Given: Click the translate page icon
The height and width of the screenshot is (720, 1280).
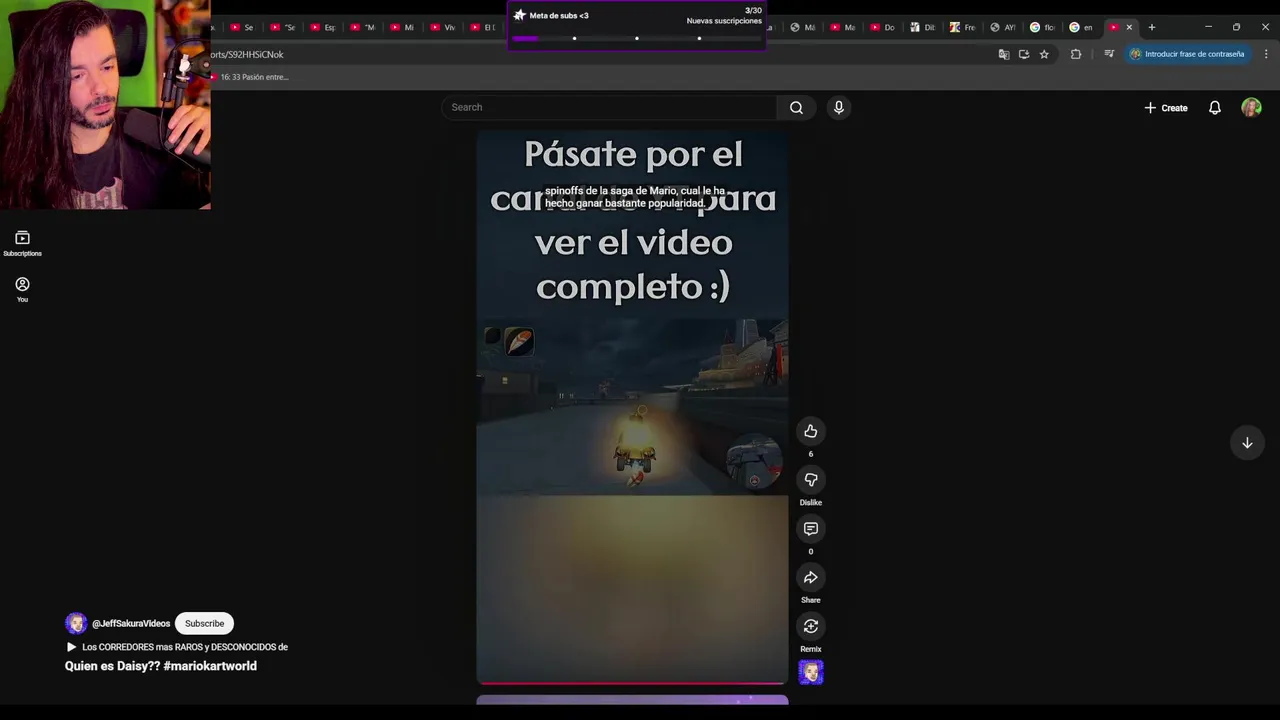Looking at the screenshot, I should (x=1004, y=54).
